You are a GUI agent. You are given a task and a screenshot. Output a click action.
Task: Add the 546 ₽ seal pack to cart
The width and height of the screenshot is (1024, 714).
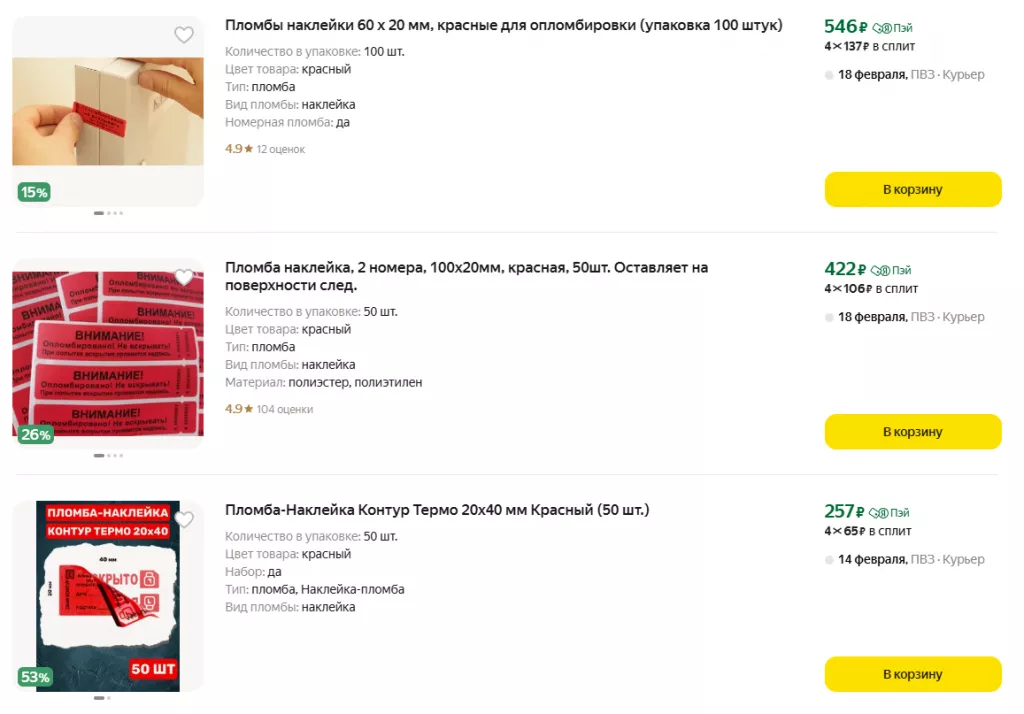pyautogui.click(x=912, y=189)
